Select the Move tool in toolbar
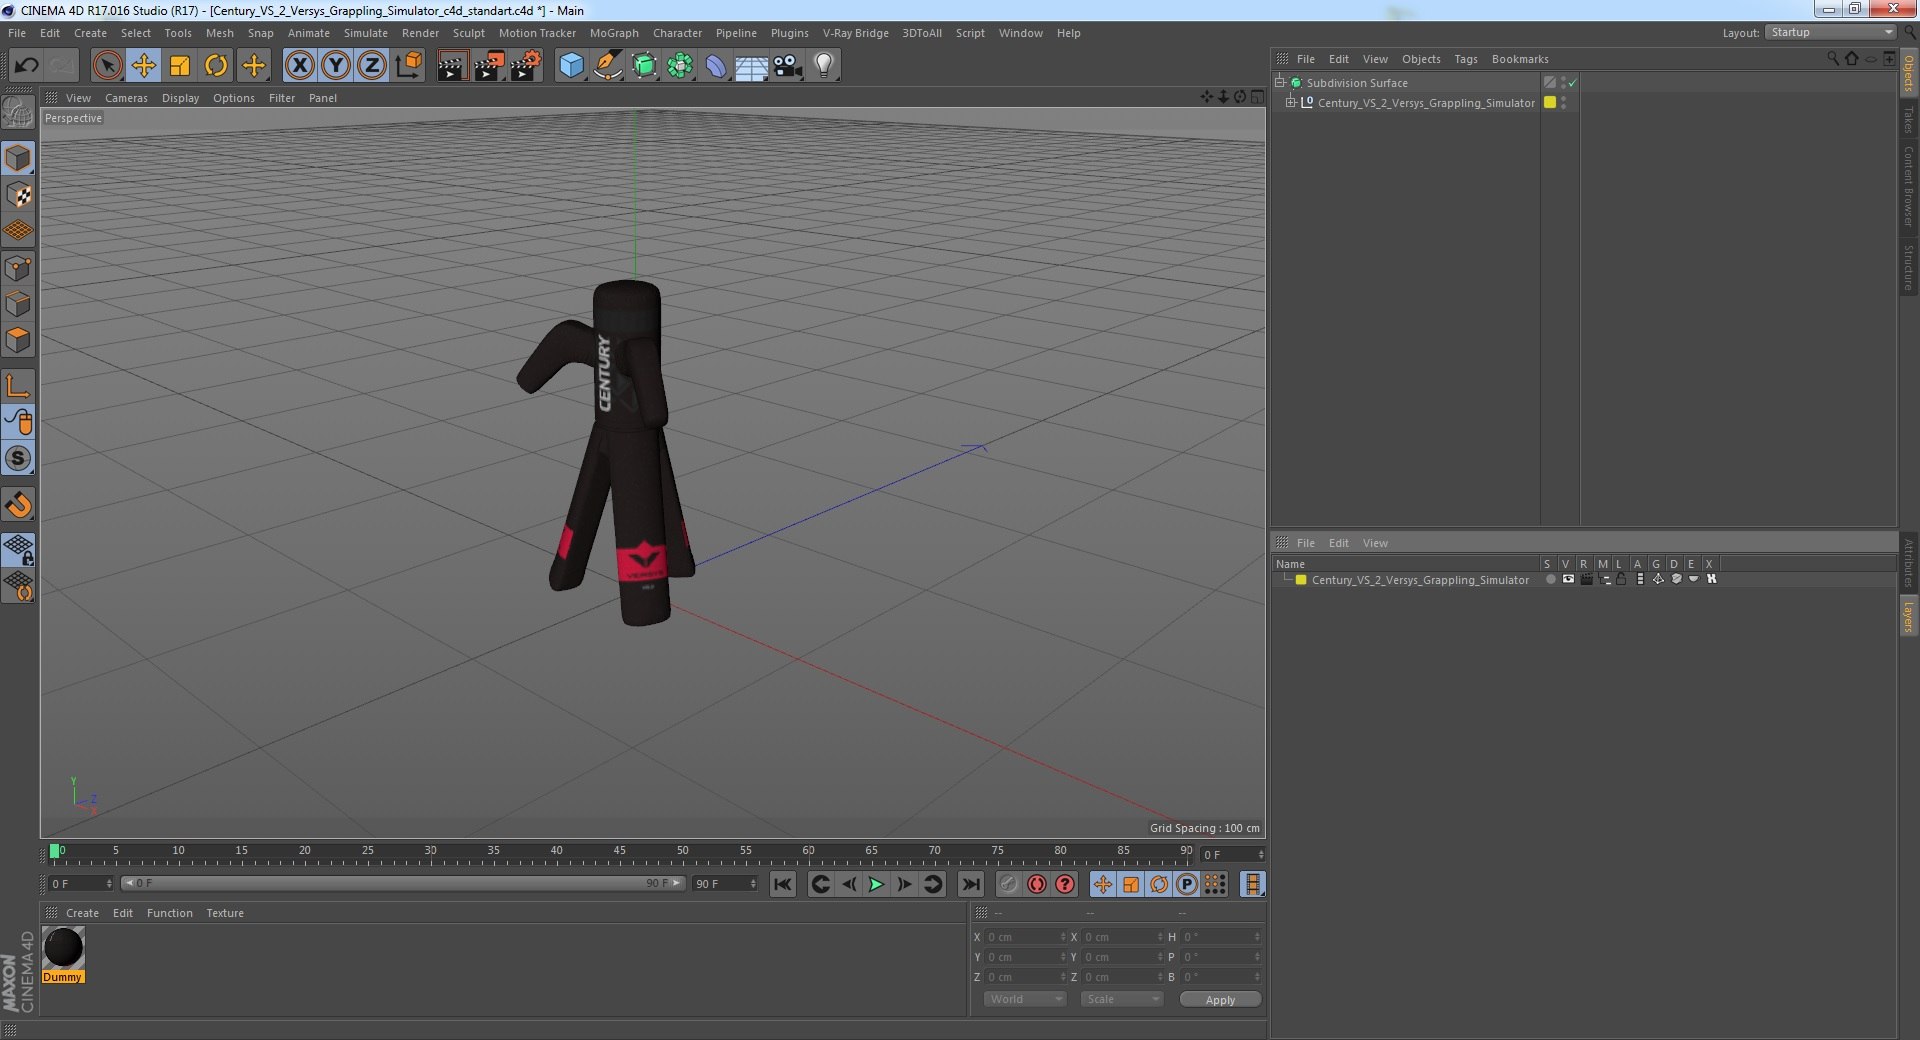1920x1040 pixels. [x=143, y=66]
